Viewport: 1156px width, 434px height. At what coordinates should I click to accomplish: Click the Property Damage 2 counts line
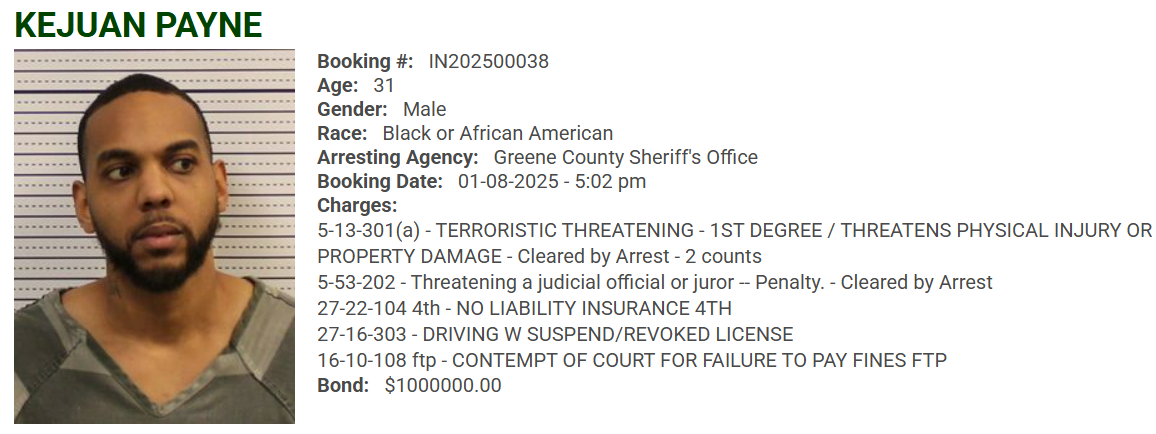539,257
